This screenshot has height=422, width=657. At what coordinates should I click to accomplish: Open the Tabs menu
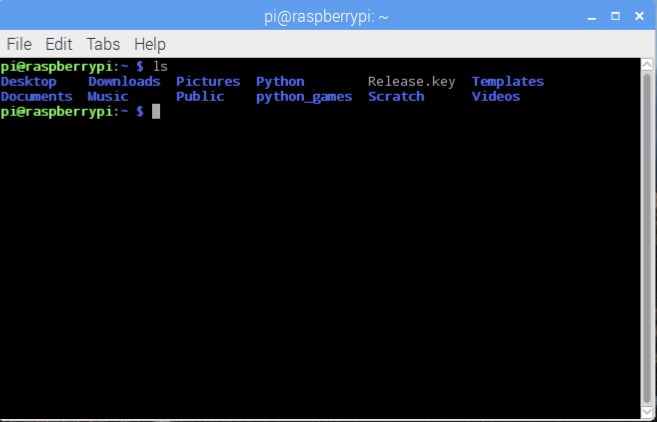(103, 44)
